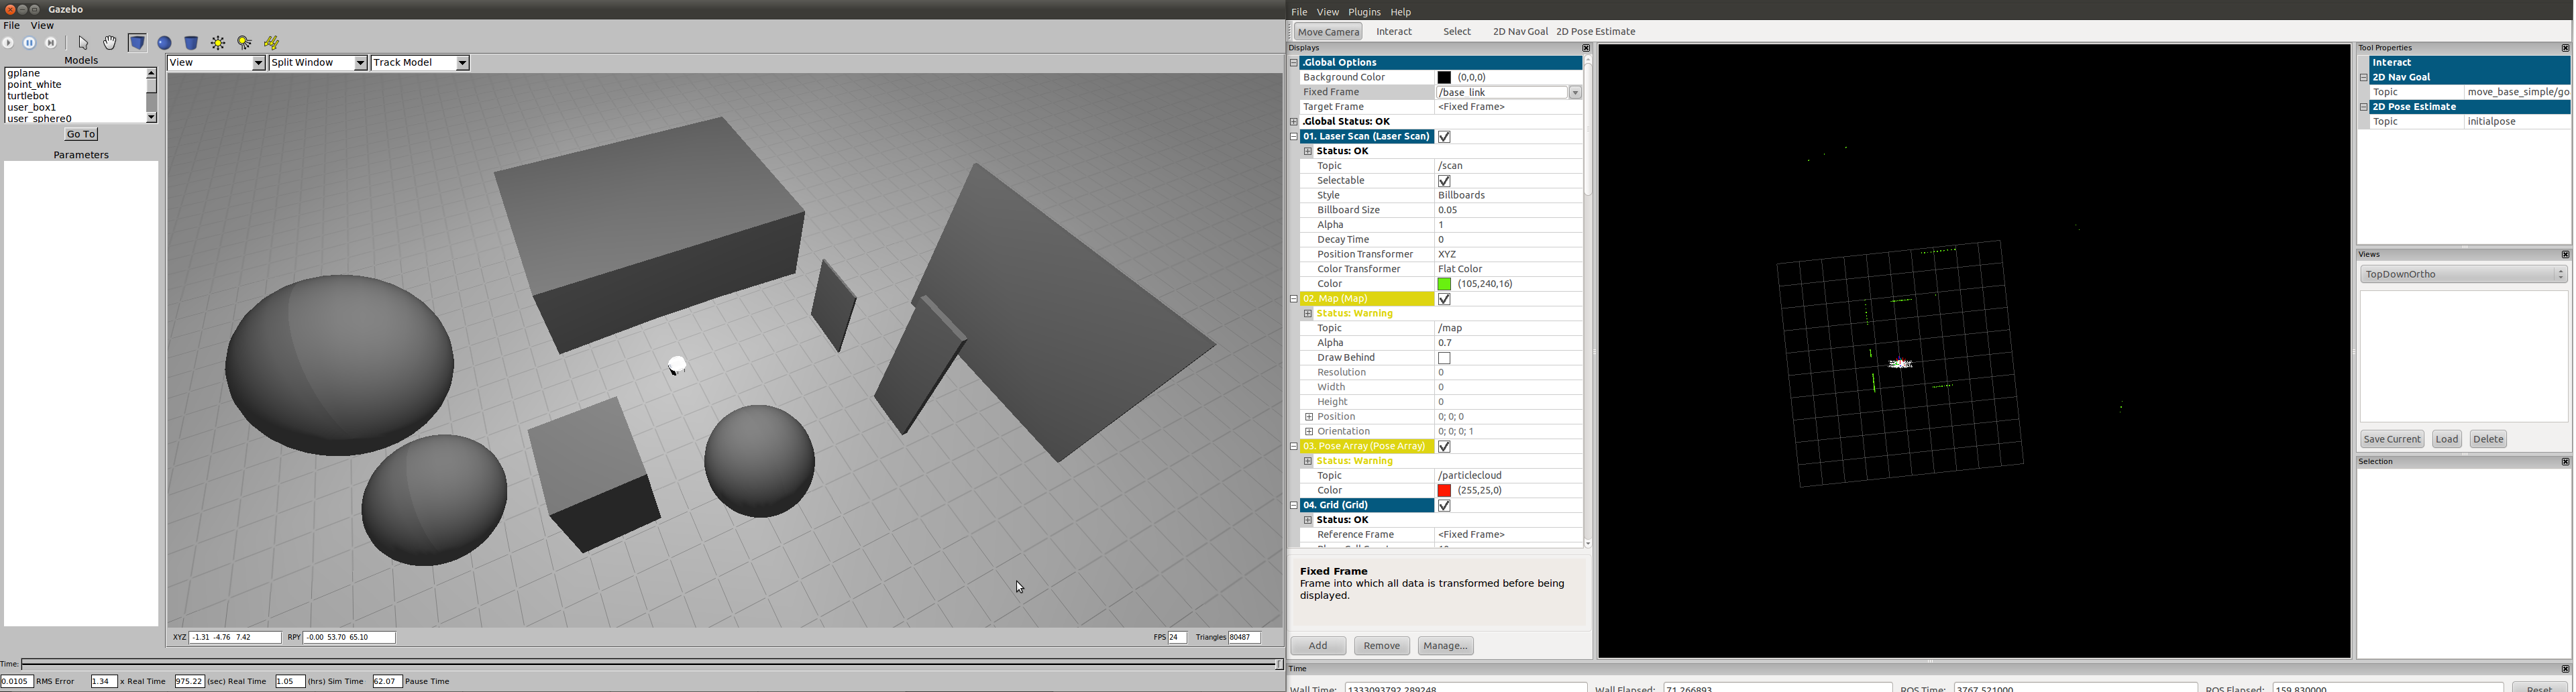Select Move Camera tool in RViz
2576x692 pixels.
point(1328,32)
